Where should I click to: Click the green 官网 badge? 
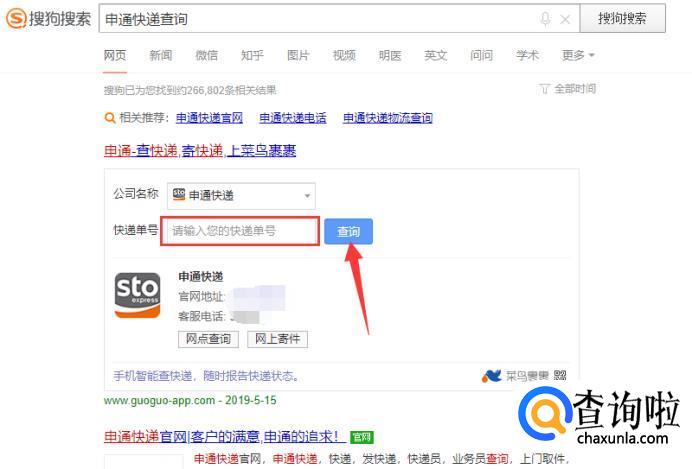tap(362, 437)
